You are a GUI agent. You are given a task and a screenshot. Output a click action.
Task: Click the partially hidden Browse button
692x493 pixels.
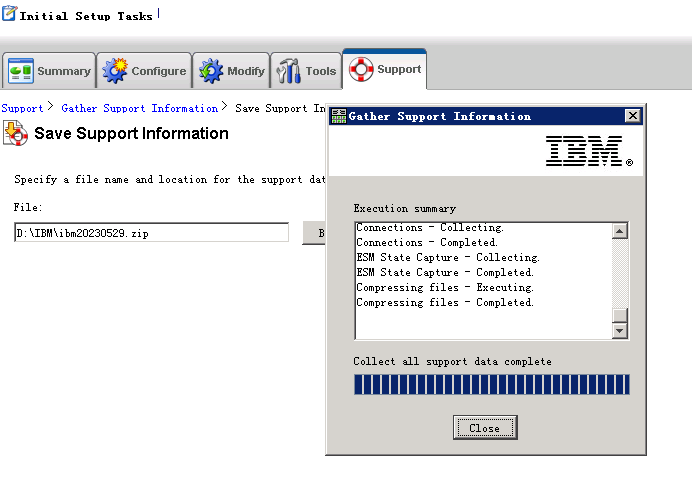pyautogui.click(x=314, y=233)
